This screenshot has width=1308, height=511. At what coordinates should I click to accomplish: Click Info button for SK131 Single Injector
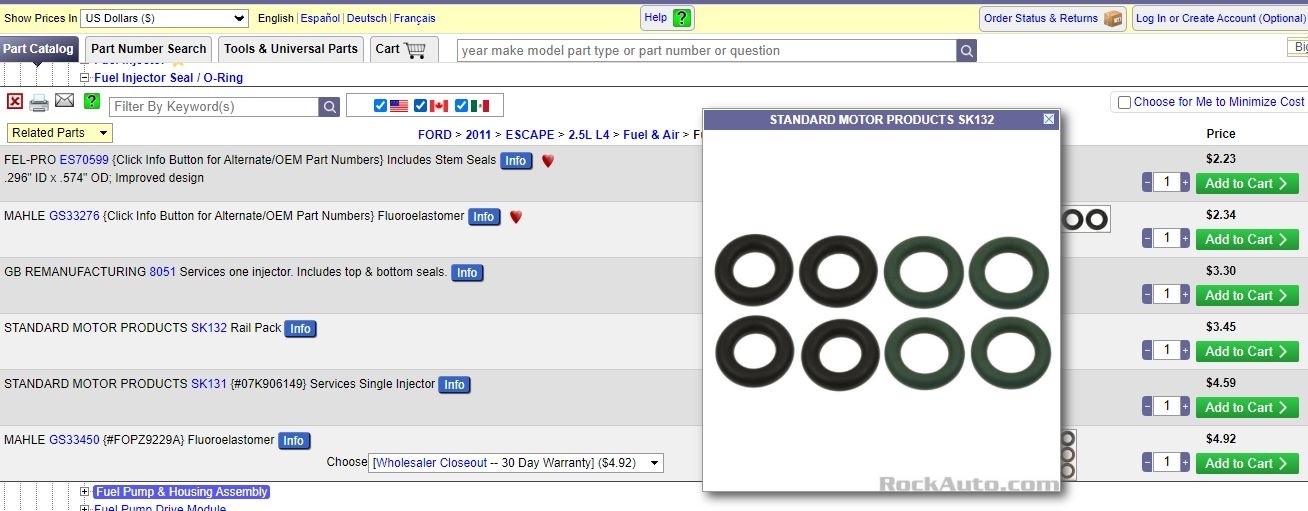click(x=454, y=385)
